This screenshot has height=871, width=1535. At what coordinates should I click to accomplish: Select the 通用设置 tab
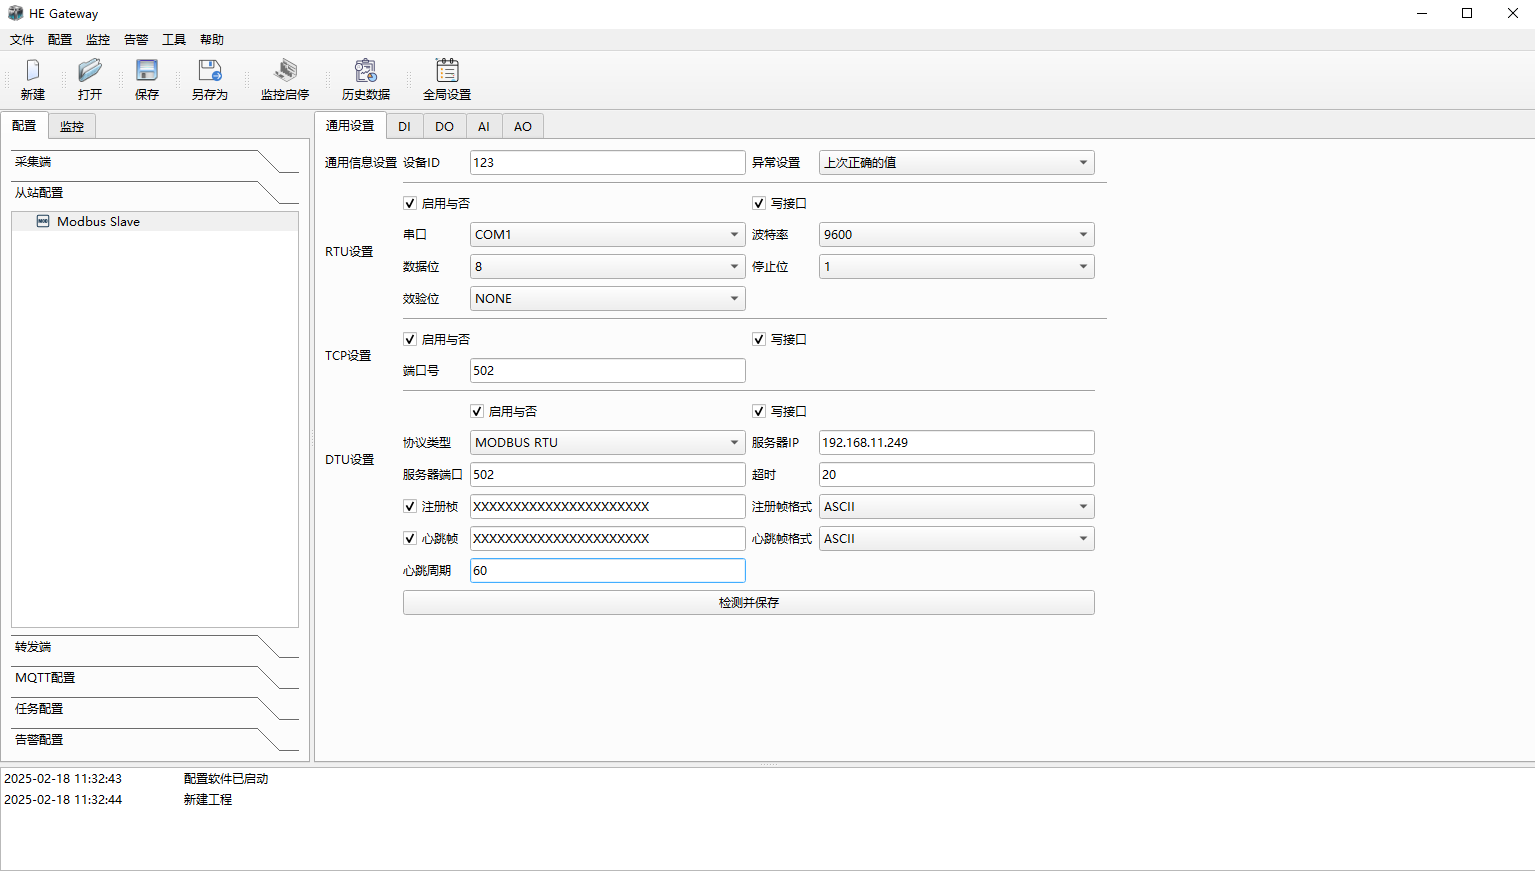[350, 125]
